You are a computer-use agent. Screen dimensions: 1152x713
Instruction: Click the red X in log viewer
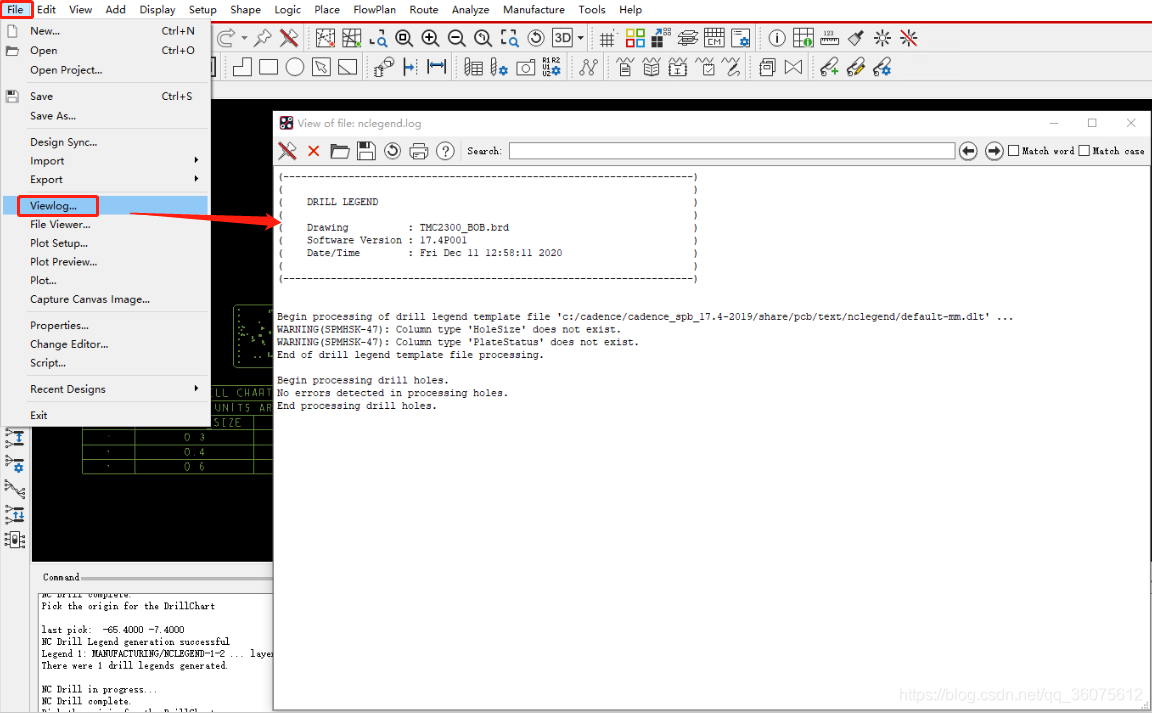click(314, 151)
